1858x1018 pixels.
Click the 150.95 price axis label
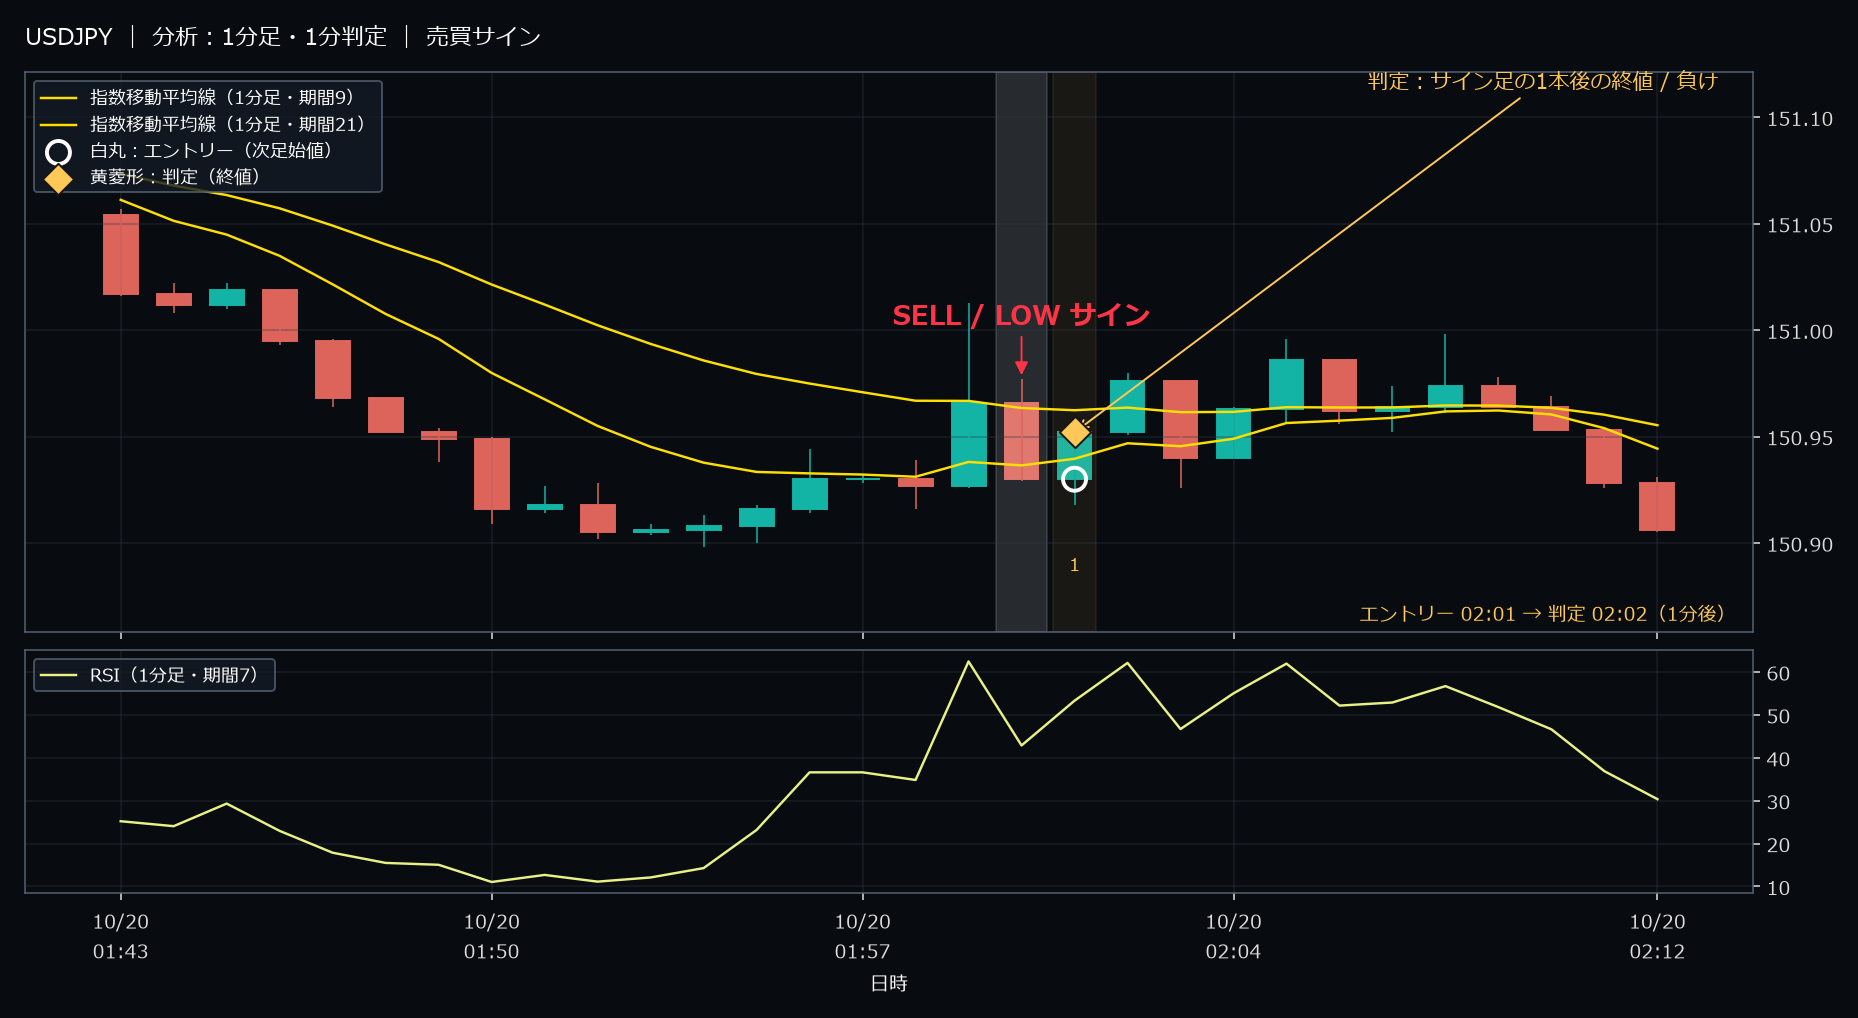pyautogui.click(x=1800, y=438)
